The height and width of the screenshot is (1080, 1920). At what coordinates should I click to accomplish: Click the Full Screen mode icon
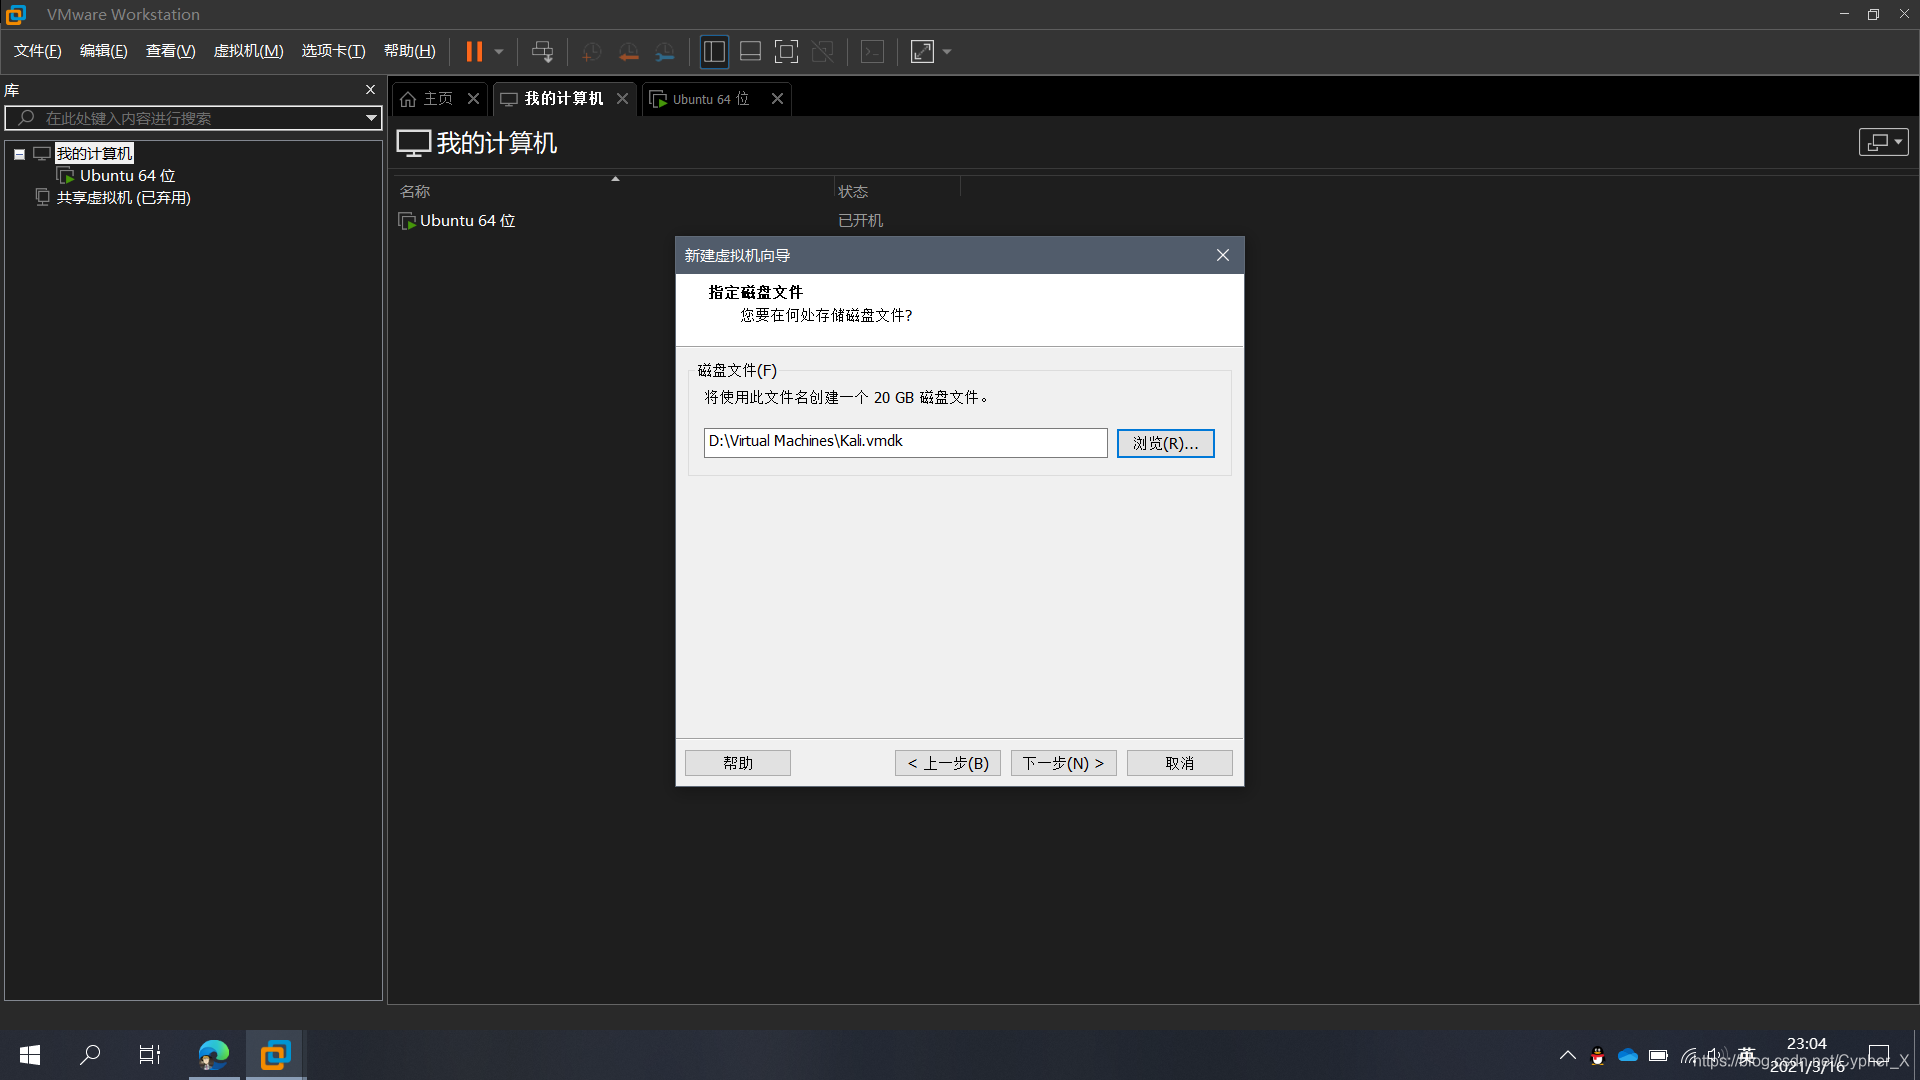pyautogui.click(x=786, y=52)
